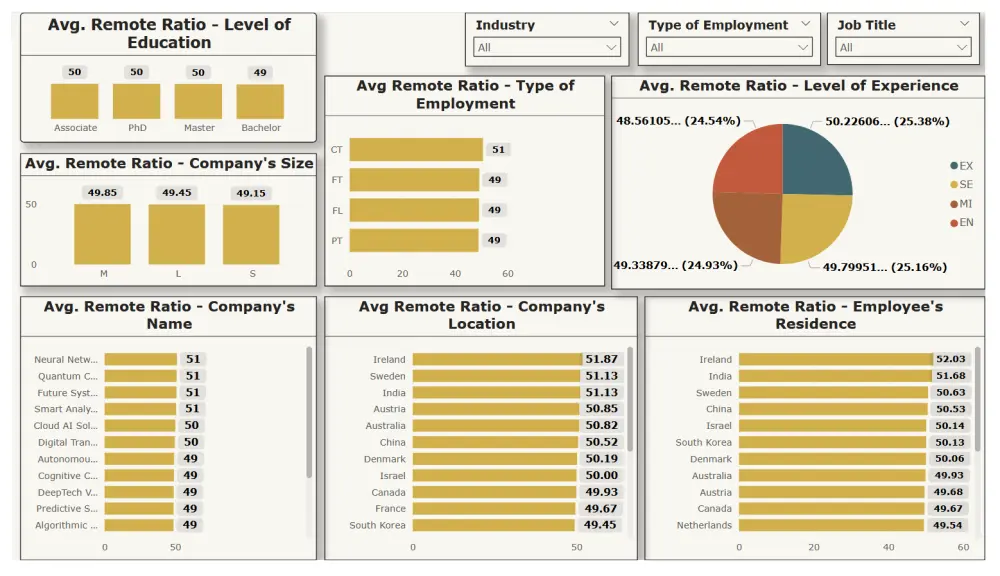
Task: Click the 50.14 Israel residence value
Action: (950, 425)
